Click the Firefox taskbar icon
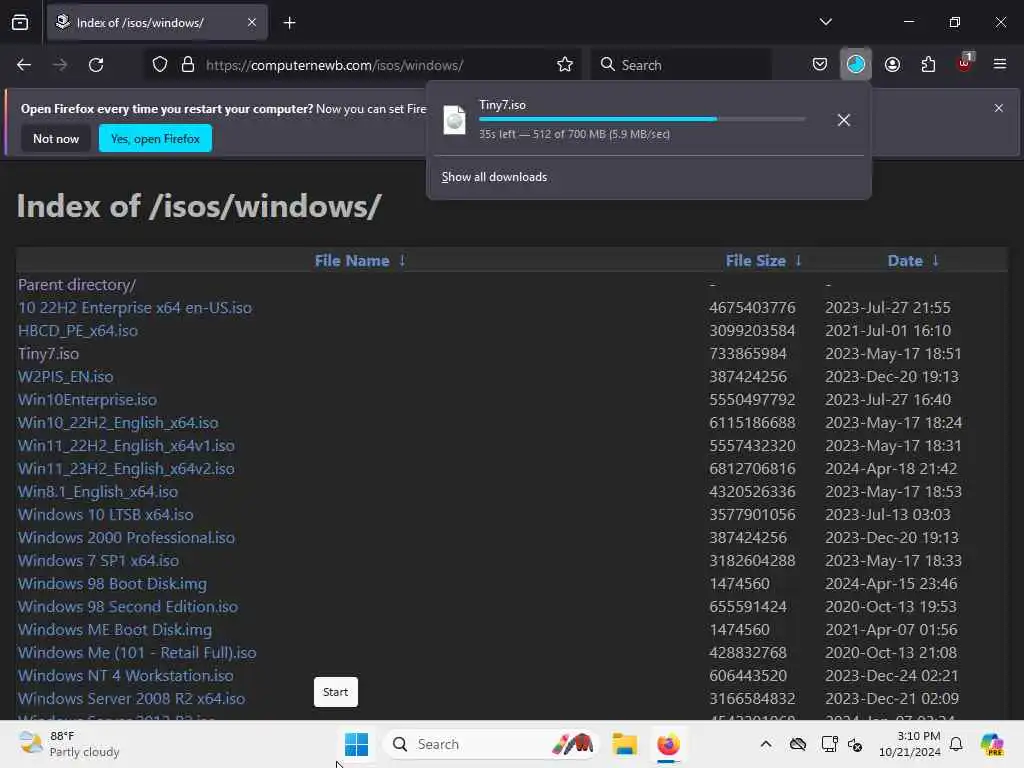This screenshot has width=1024, height=768. pyautogui.click(x=668, y=744)
